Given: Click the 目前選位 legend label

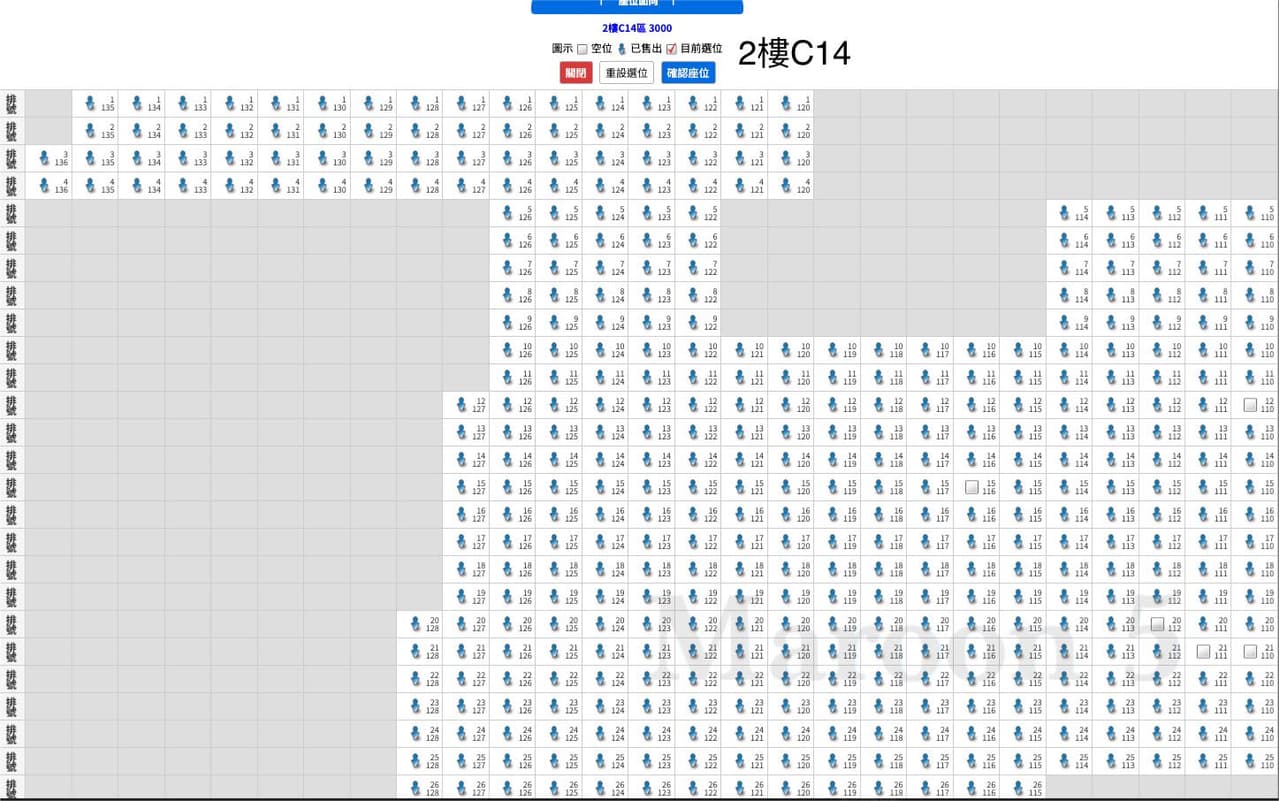Looking at the screenshot, I should [701, 48].
